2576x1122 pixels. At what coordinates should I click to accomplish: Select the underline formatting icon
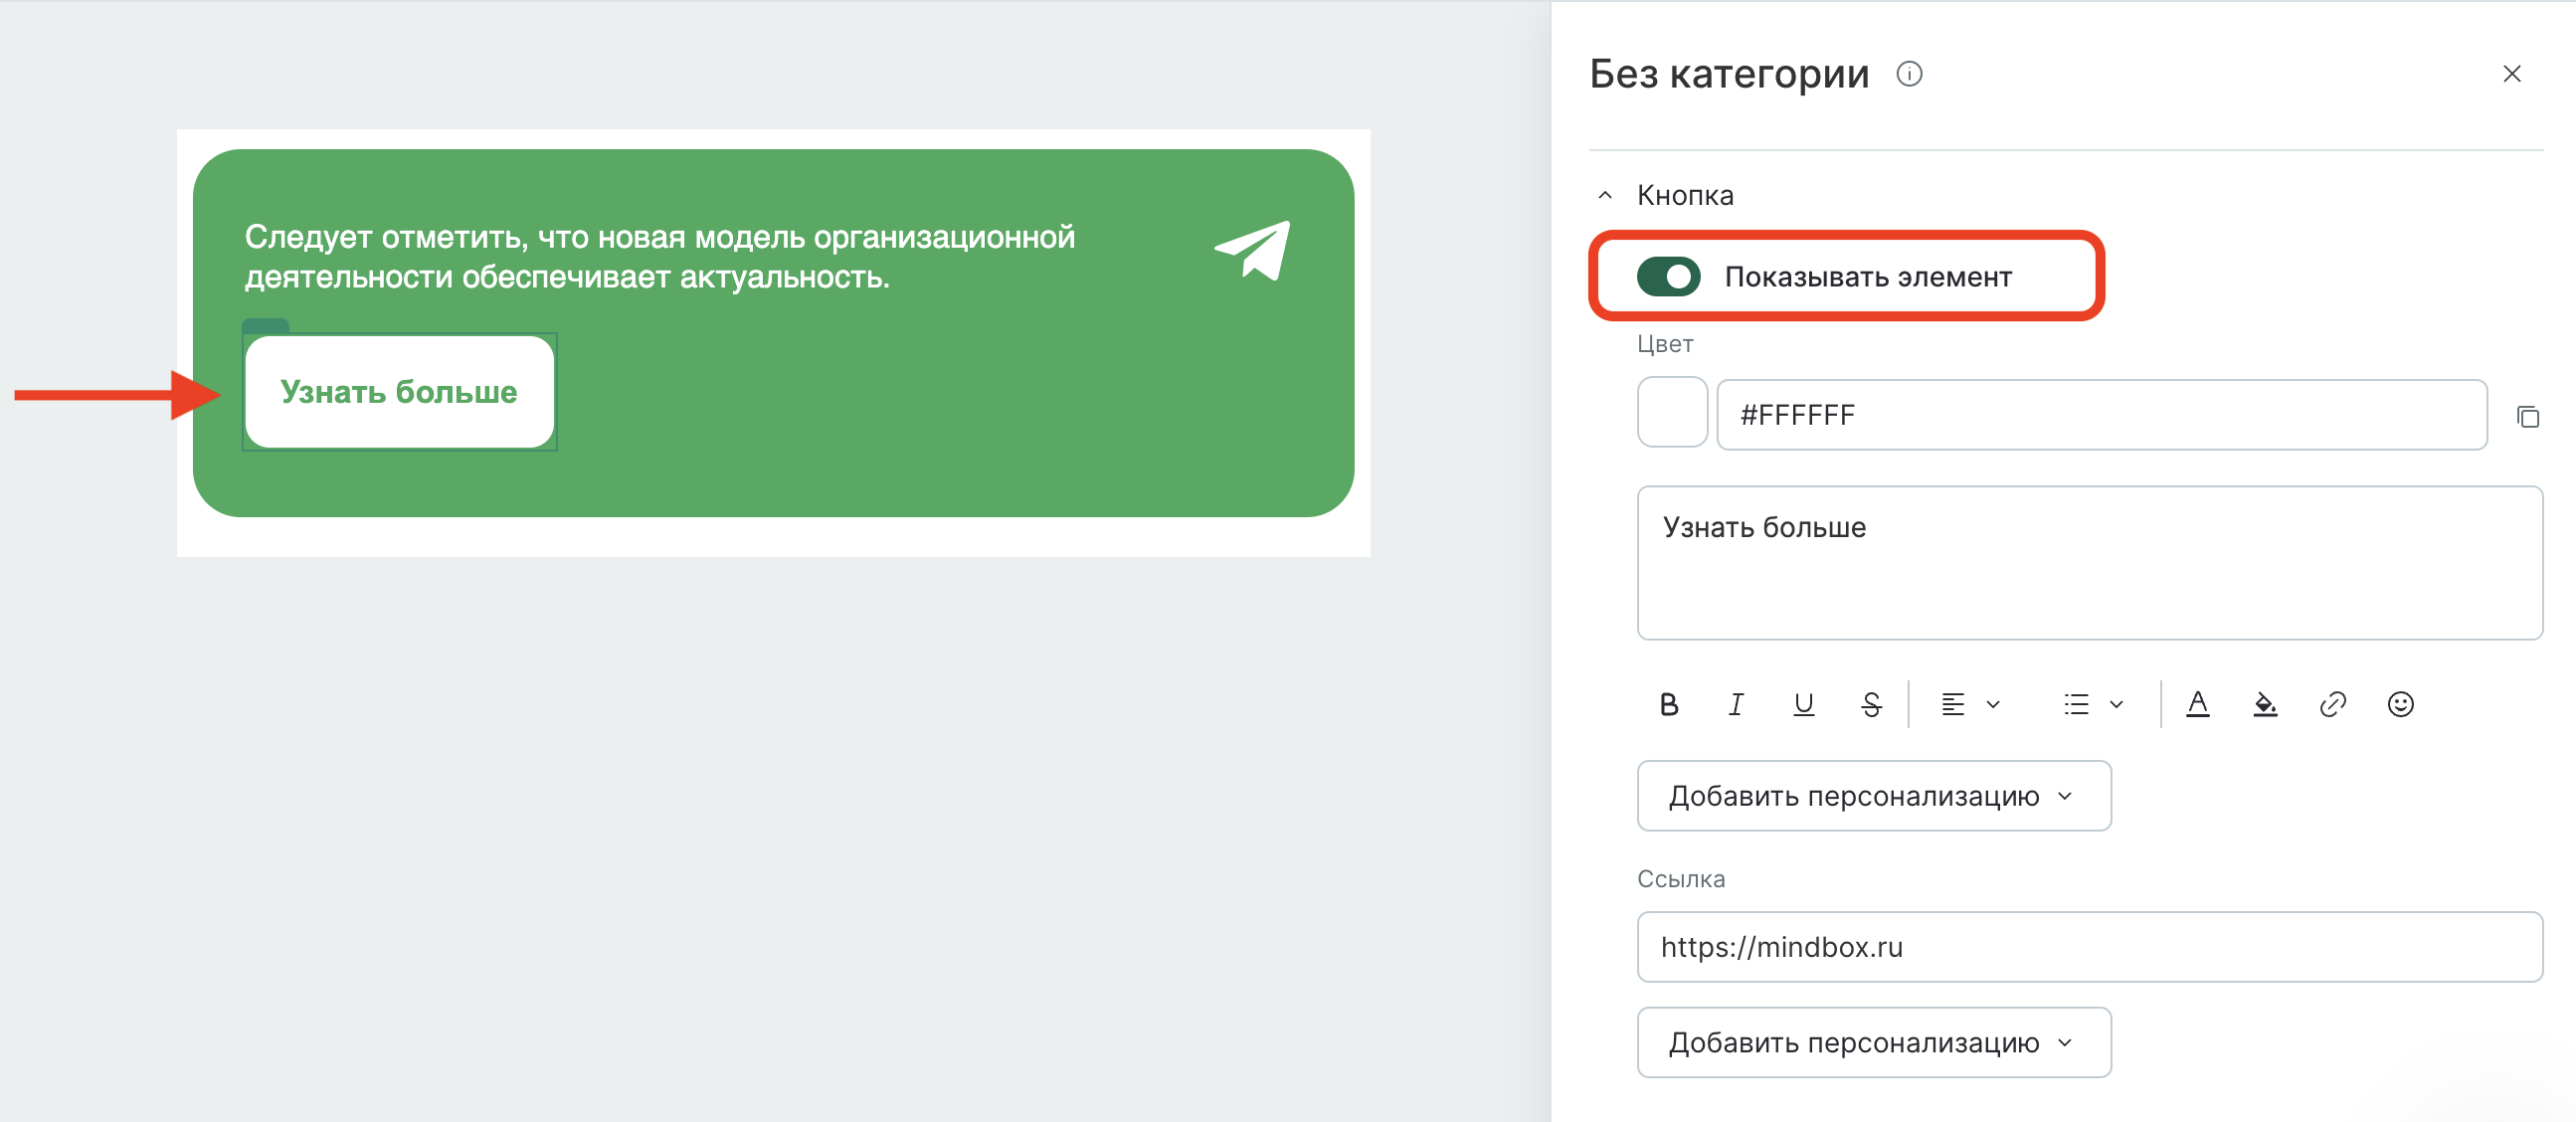[x=1804, y=703]
